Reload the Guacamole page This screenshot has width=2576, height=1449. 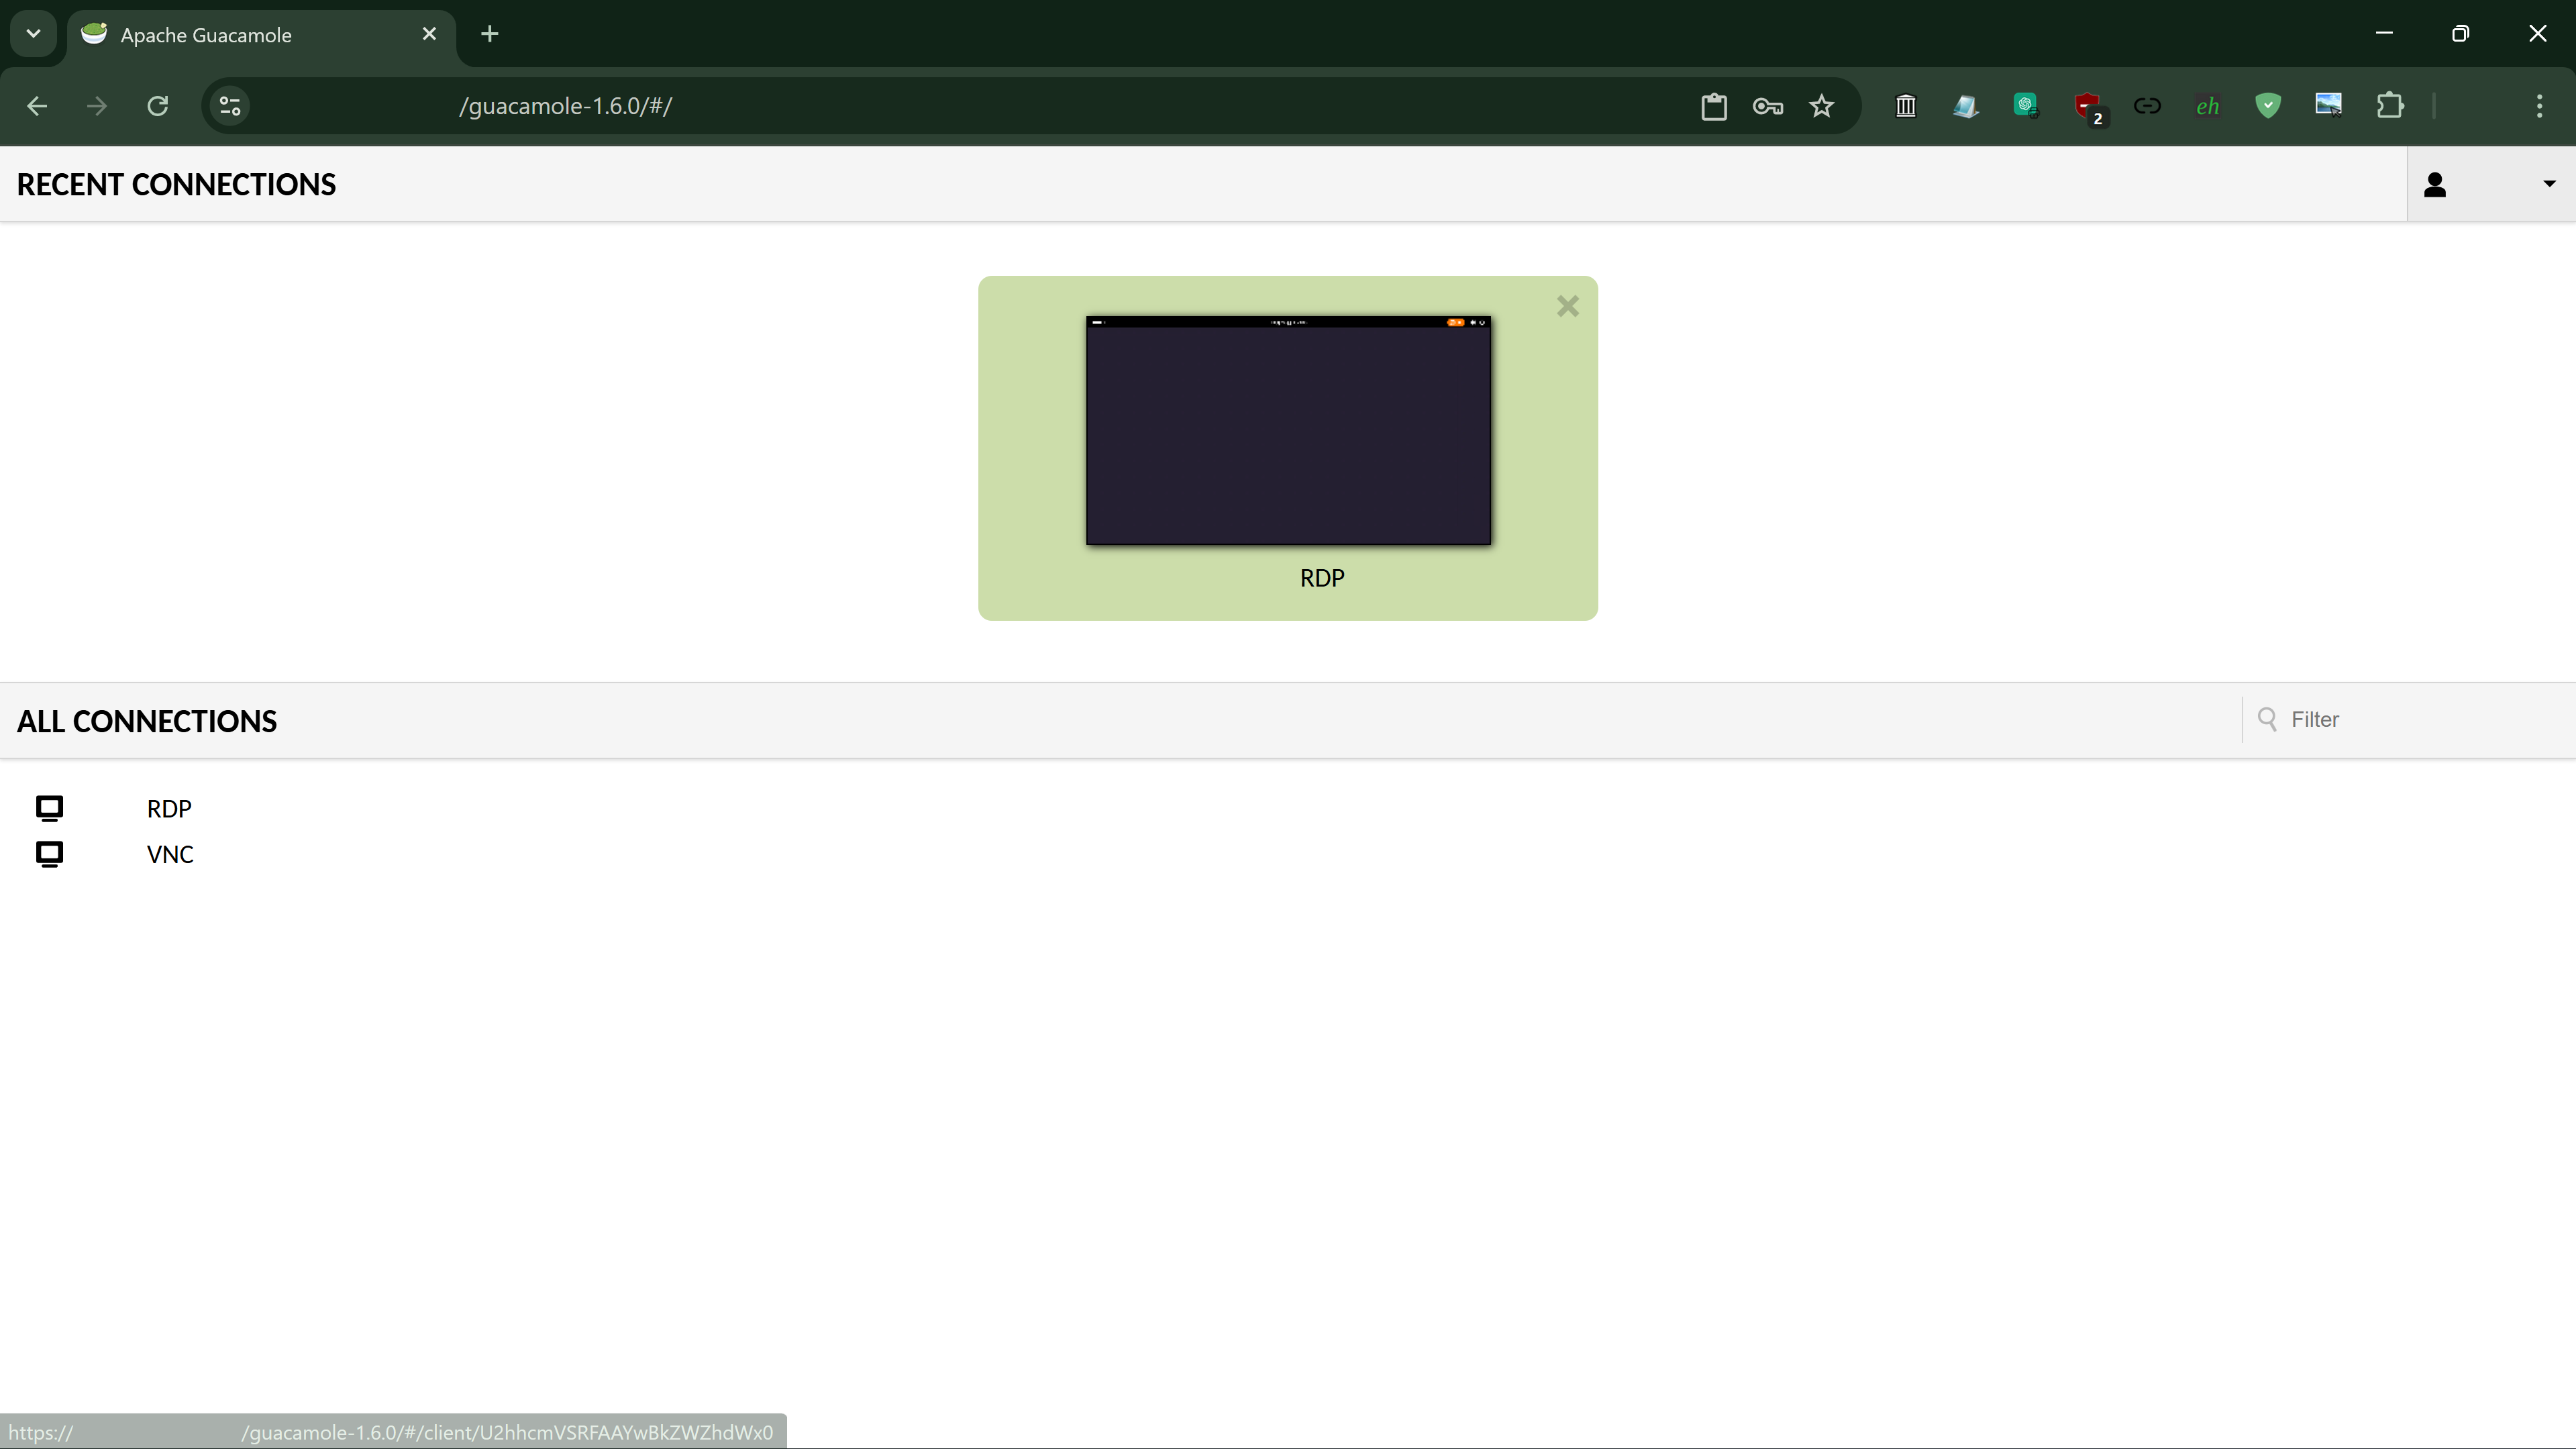pos(158,106)
